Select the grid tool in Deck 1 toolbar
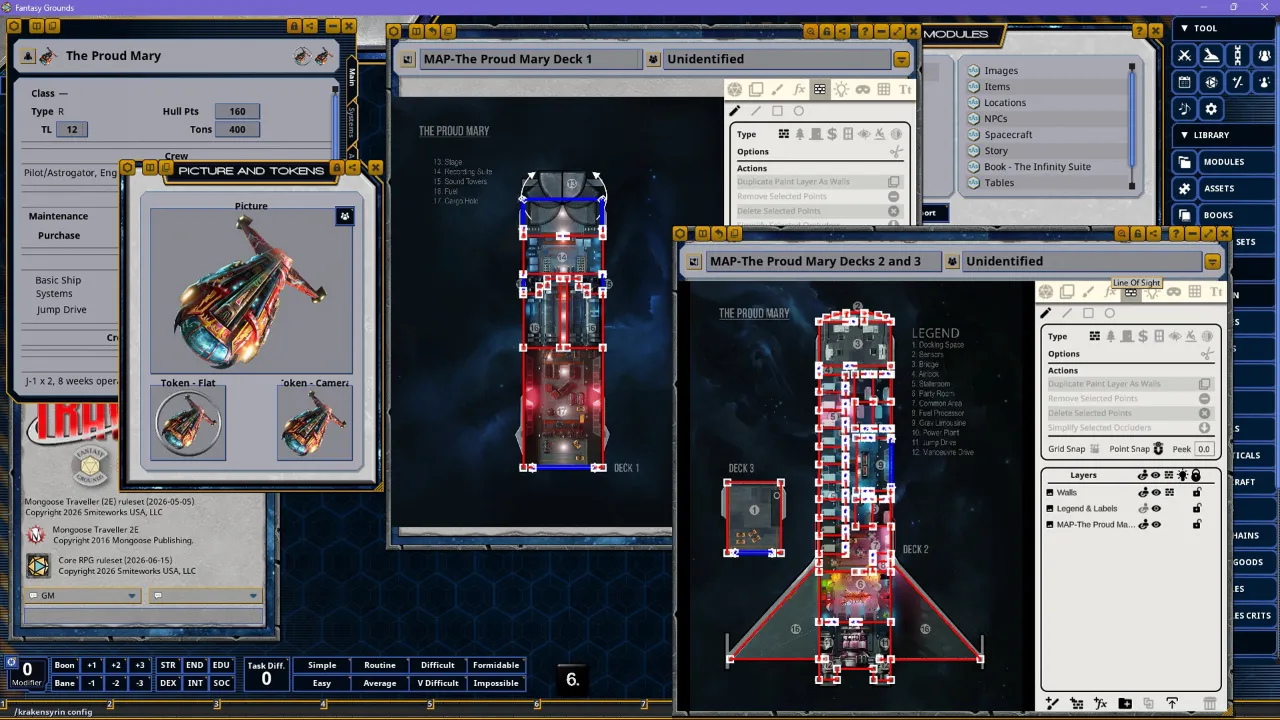1280x720 pixels. point(884,89)
